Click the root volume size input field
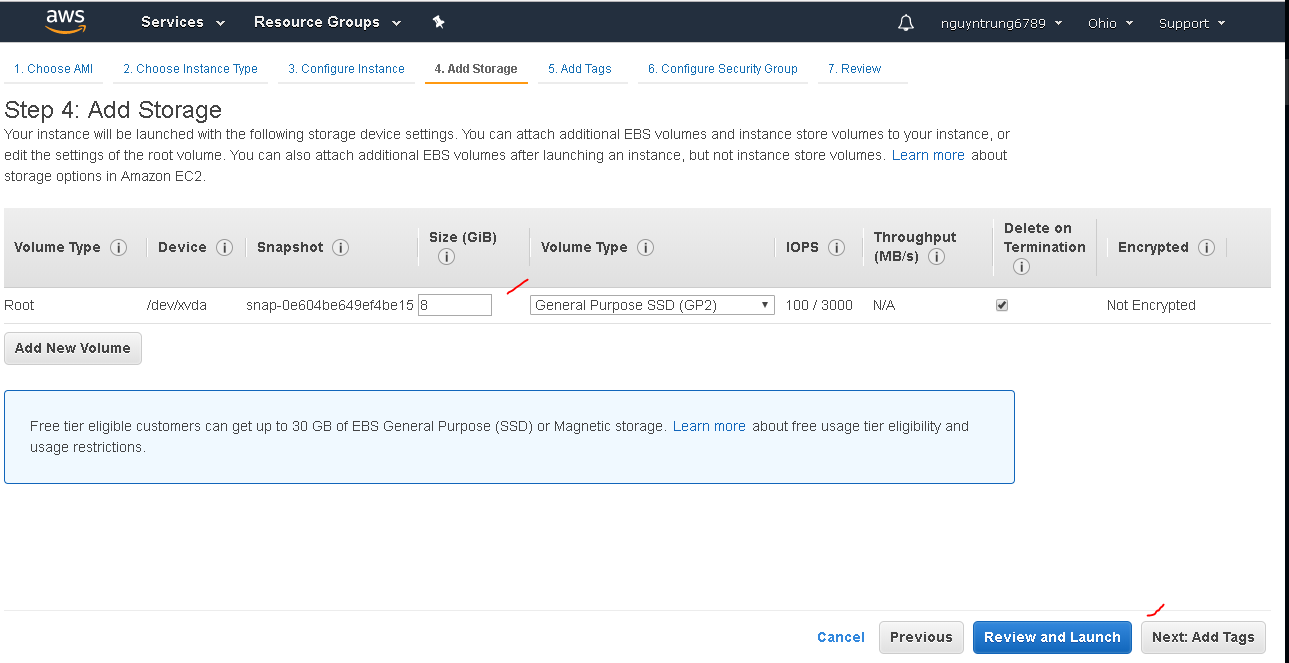 coord(455,305)
